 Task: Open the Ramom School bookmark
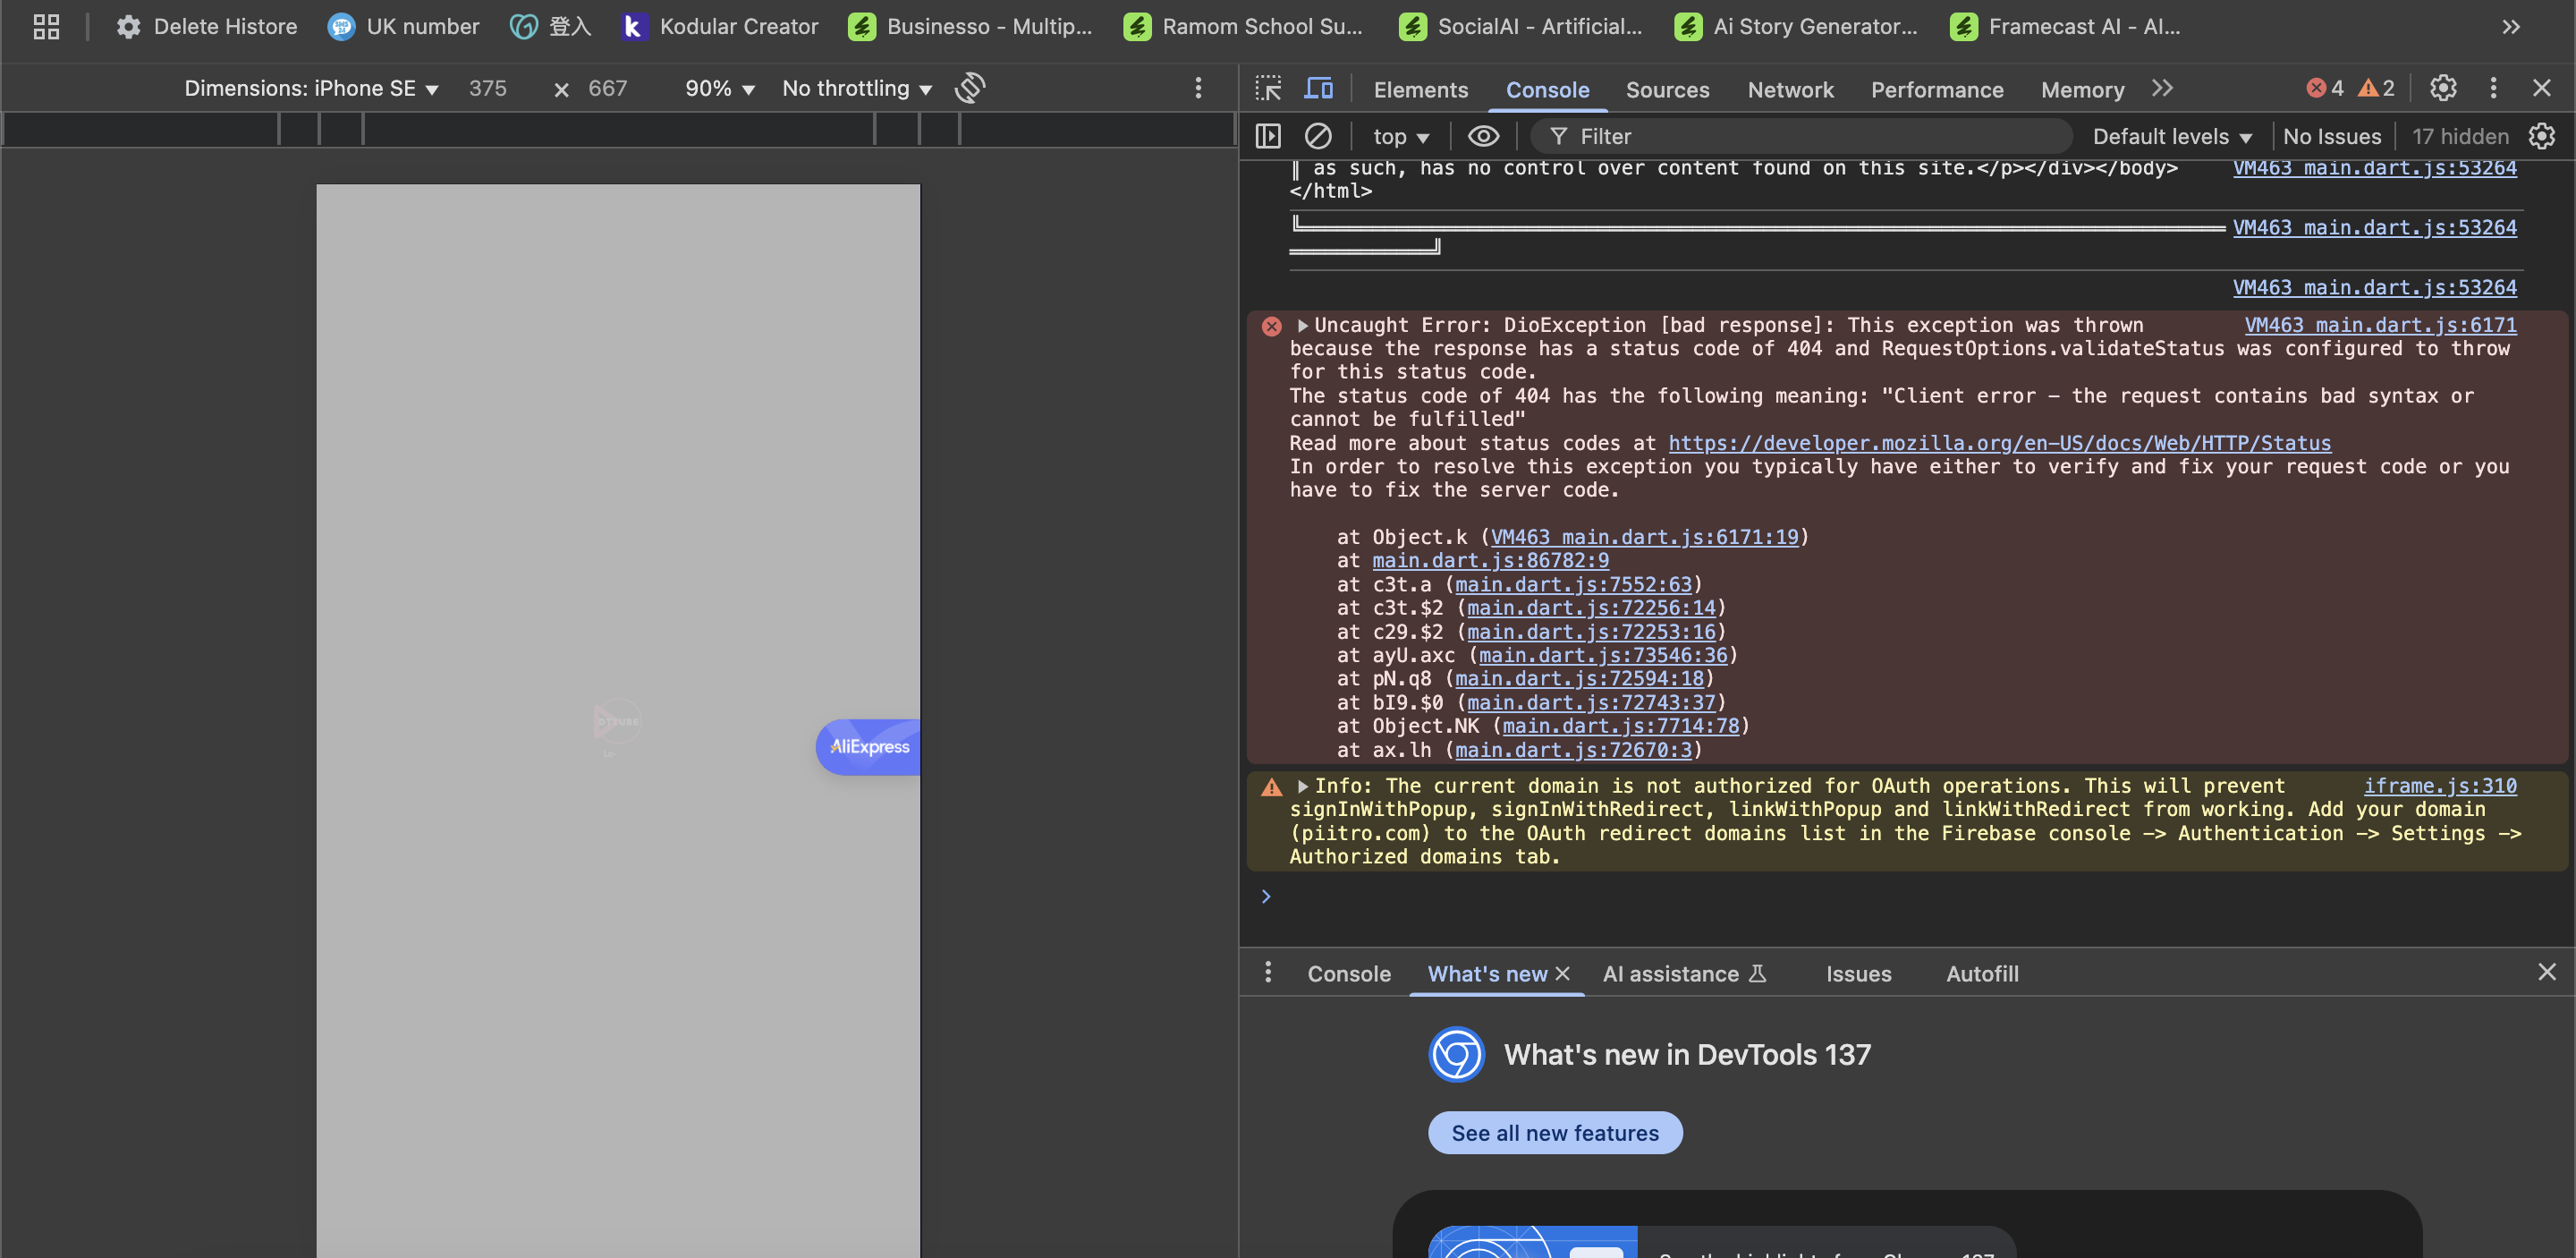point(1243,27)
